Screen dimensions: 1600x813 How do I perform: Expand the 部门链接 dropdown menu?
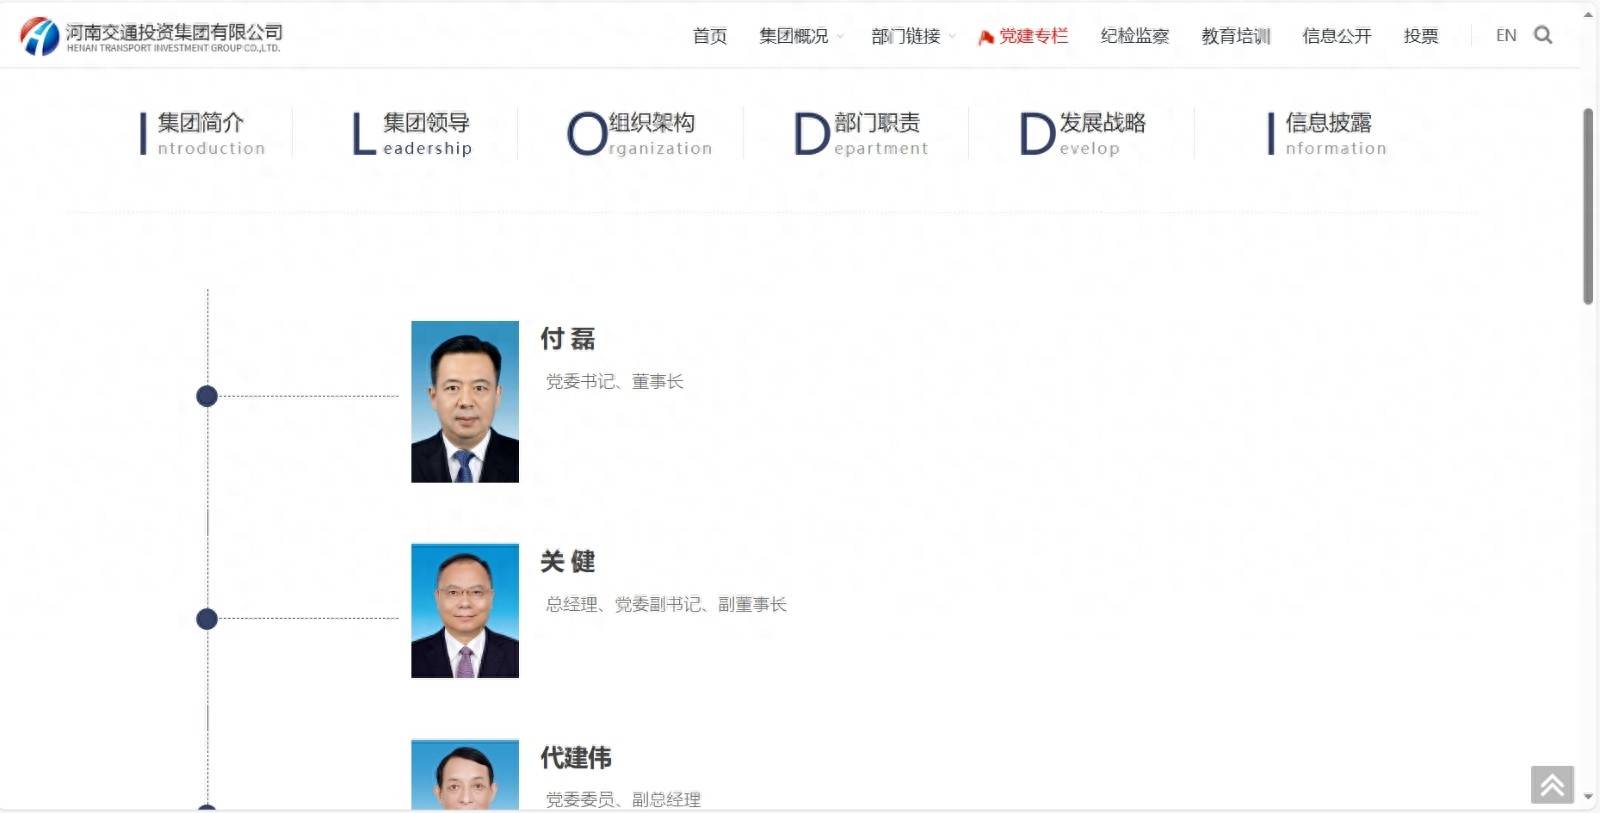tap(912, 36)
